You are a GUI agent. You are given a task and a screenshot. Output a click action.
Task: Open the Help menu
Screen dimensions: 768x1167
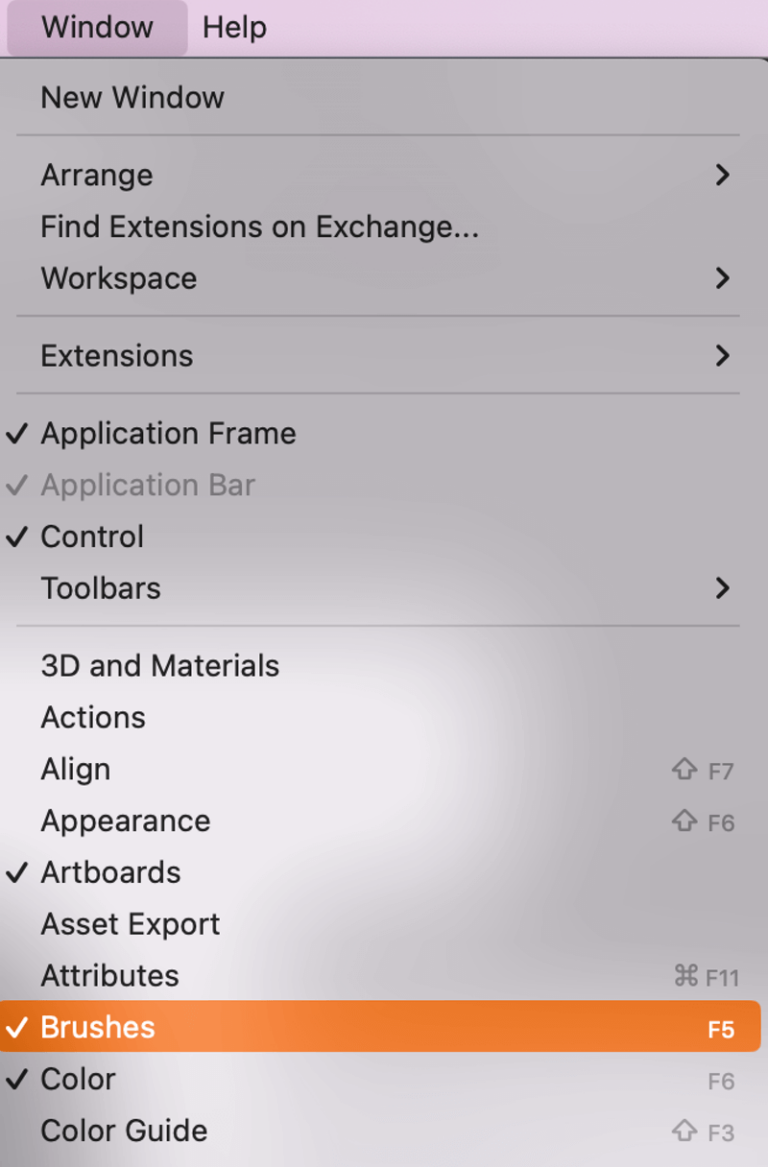tap(233, 27)
